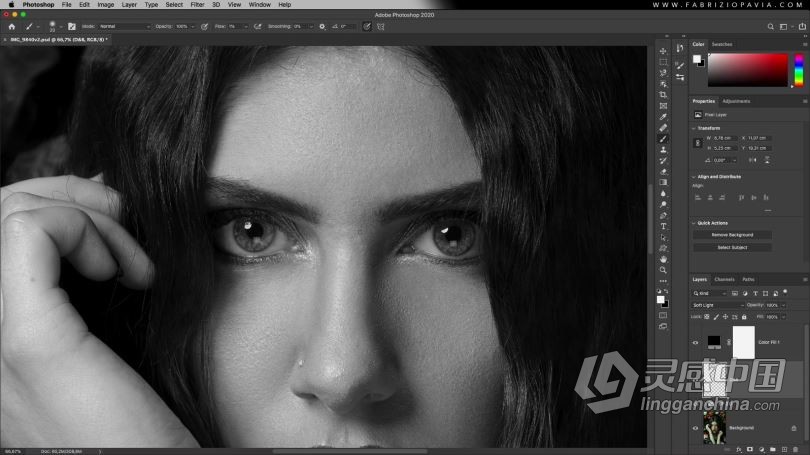
Task: Open the Apple menu
Action: (11, 5)
